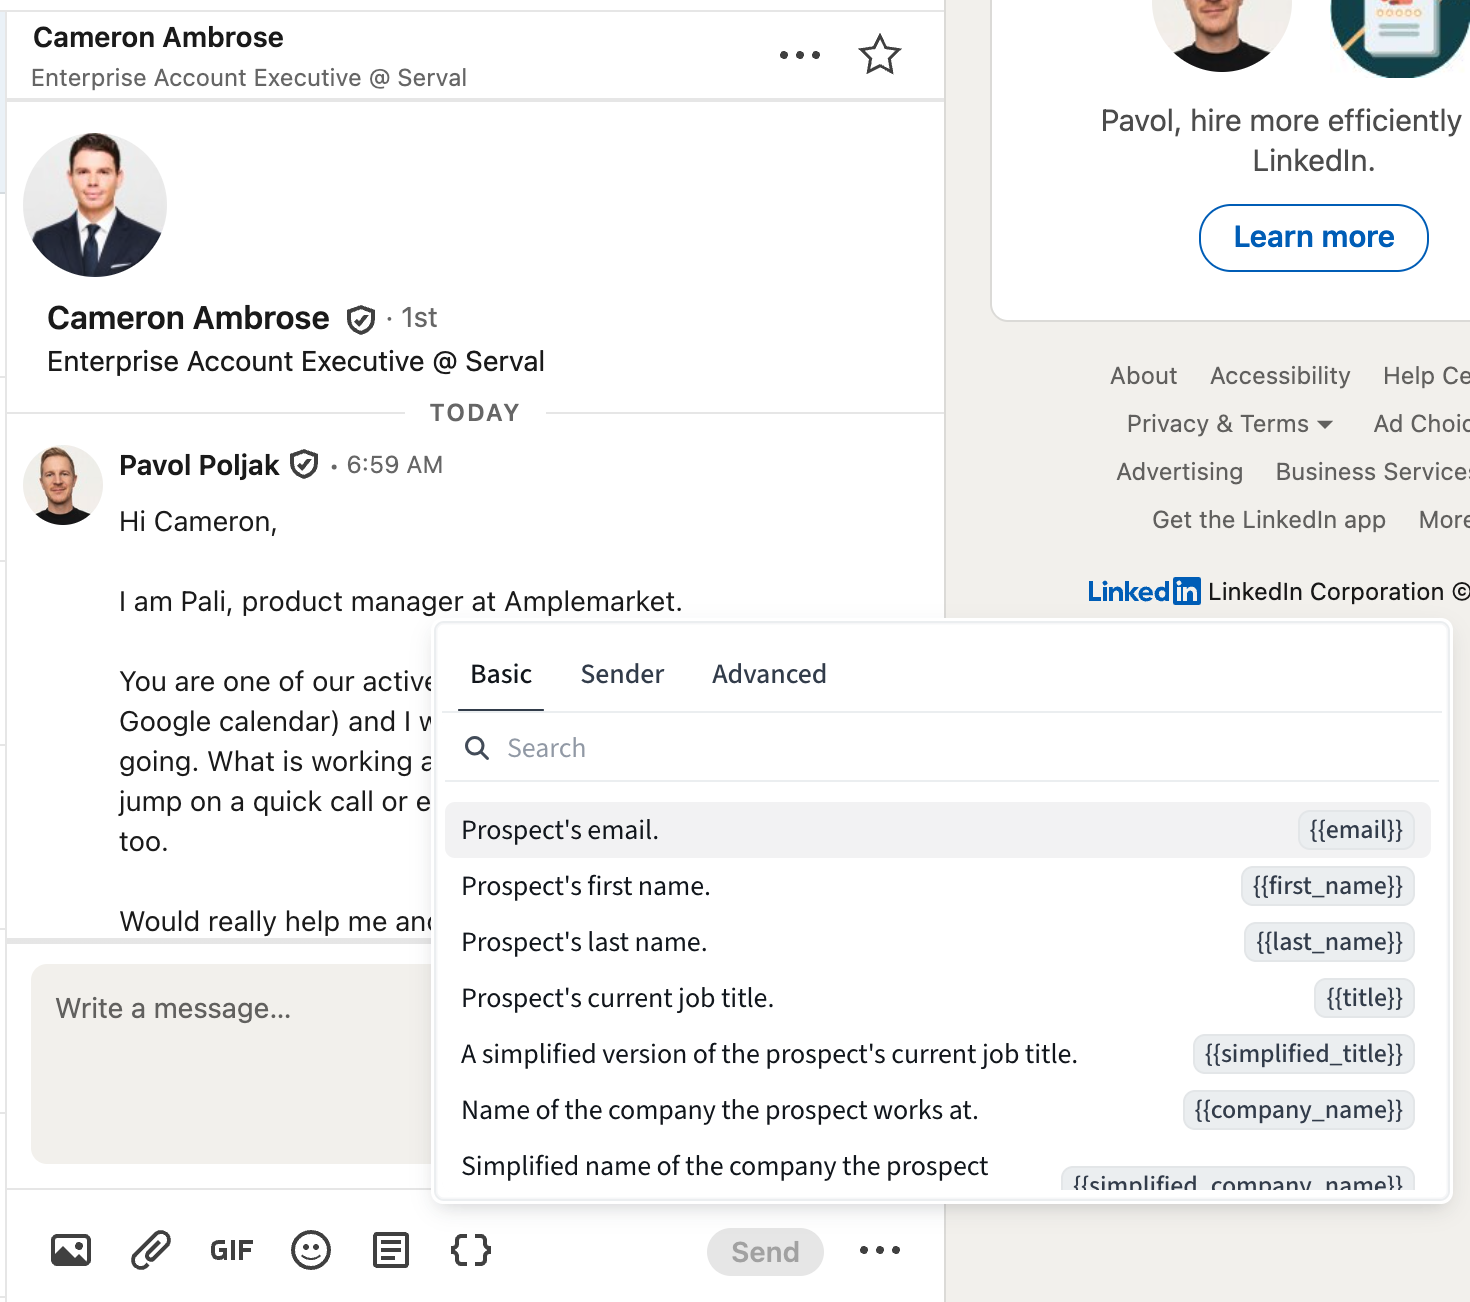This screenshot has height=1302, width=1470.
Task: Focus the variables Search field
Action: tap(940, 748)
